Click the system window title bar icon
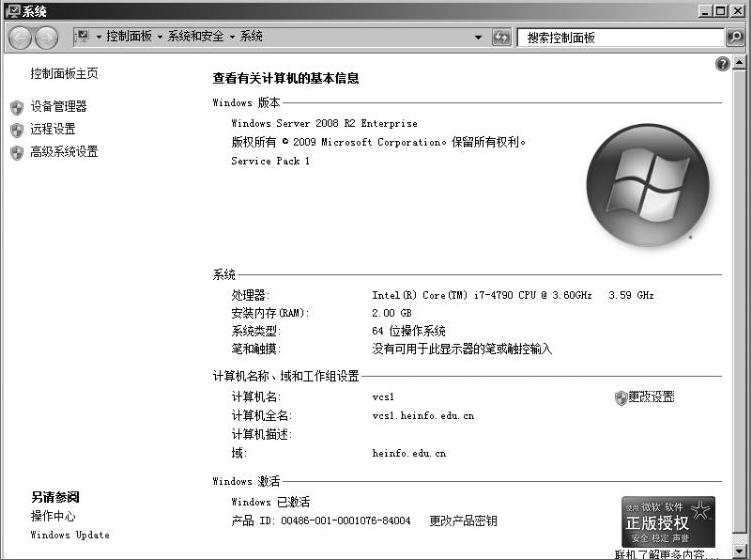751x560 pixels. point(13,11)
